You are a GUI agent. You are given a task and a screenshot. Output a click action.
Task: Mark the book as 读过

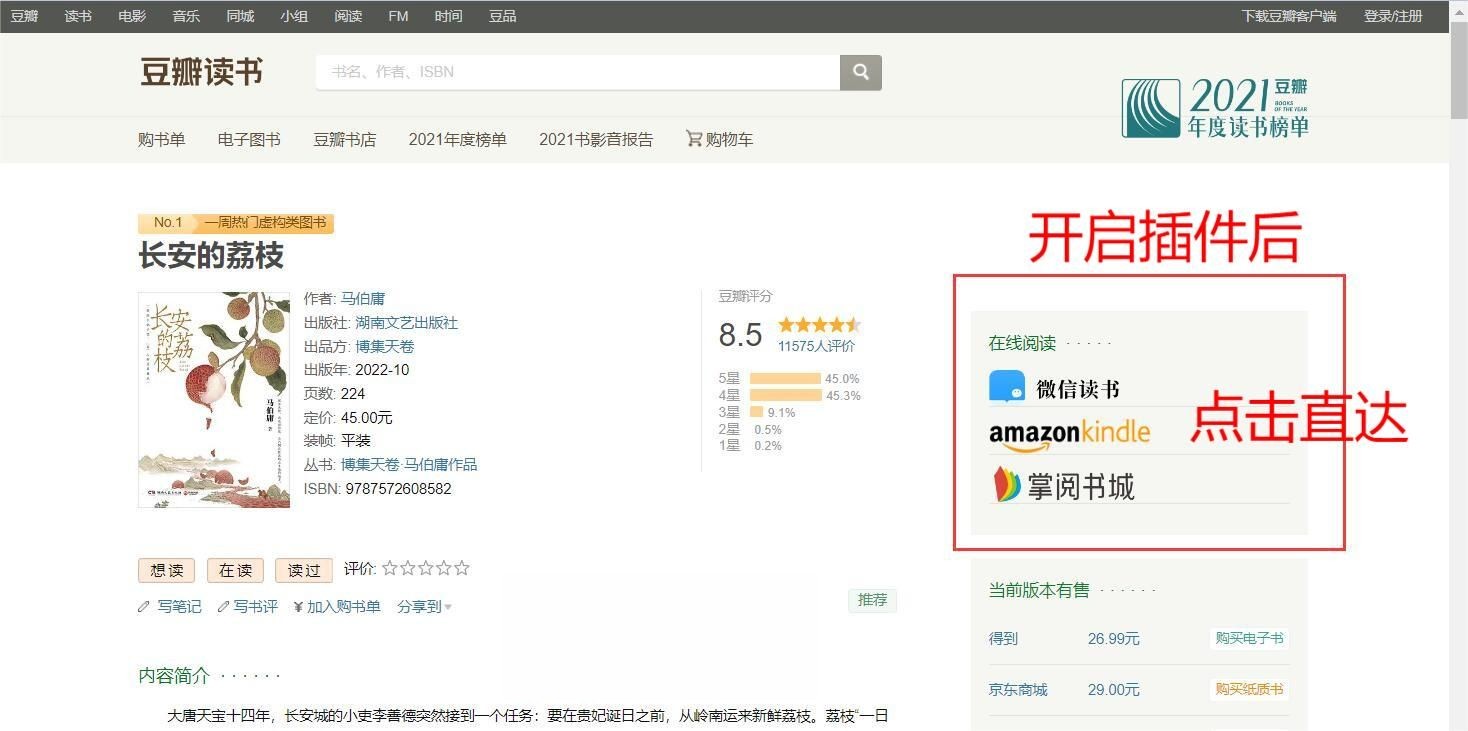[x=304, y=570]
